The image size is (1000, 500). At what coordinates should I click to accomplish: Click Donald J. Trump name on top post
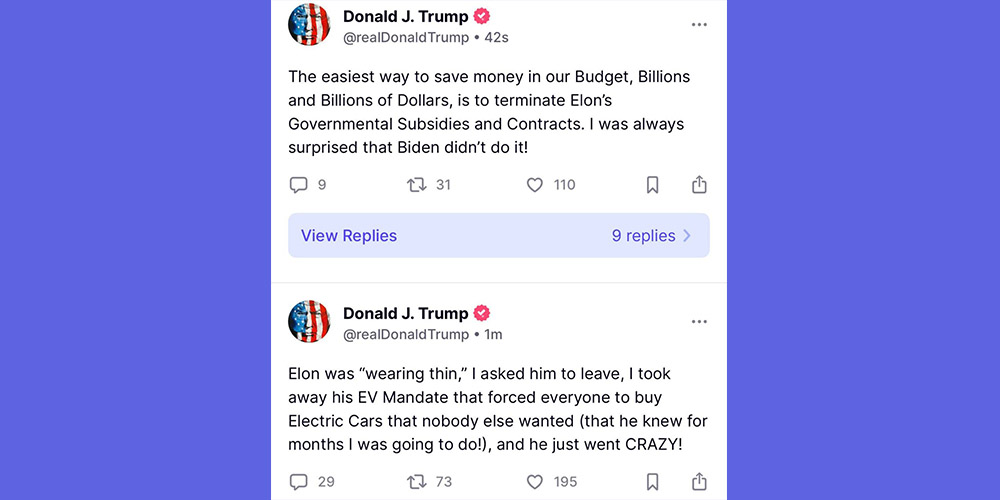tap(405, 16)
